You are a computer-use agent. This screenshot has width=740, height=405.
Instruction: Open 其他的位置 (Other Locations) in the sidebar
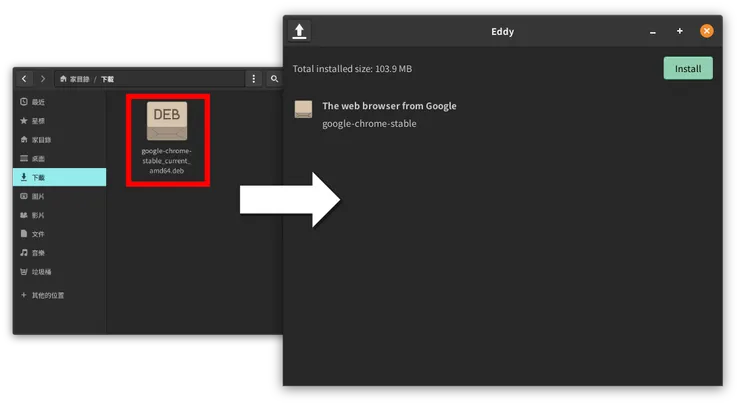click(x=59, y=295)
